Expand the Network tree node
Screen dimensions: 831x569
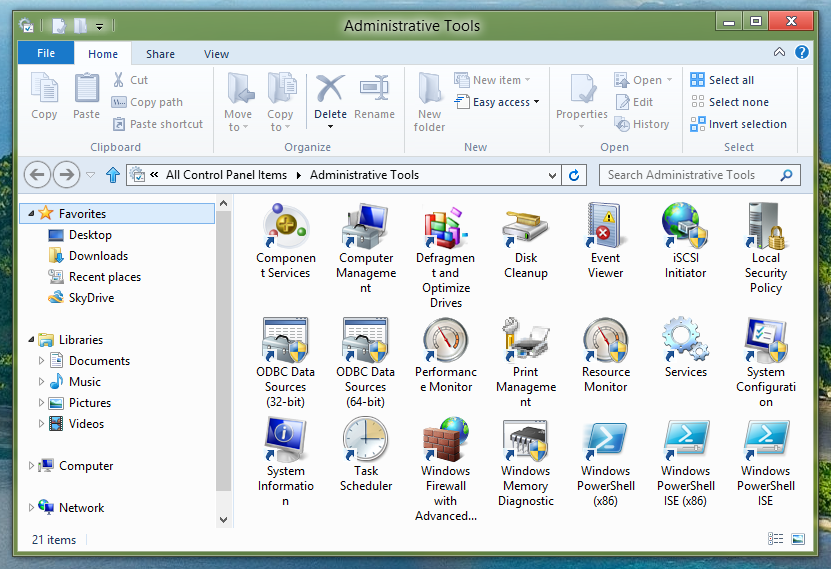point(31,508)
